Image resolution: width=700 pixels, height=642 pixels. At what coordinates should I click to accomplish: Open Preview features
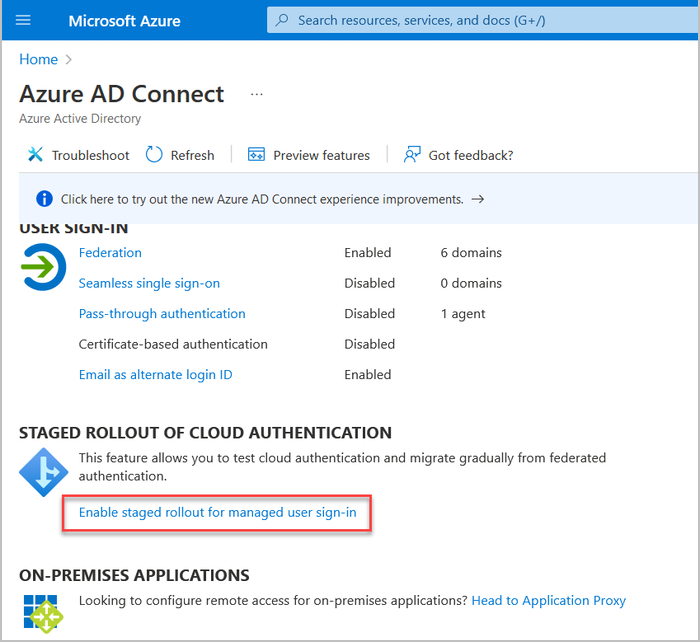coord(321,155)
